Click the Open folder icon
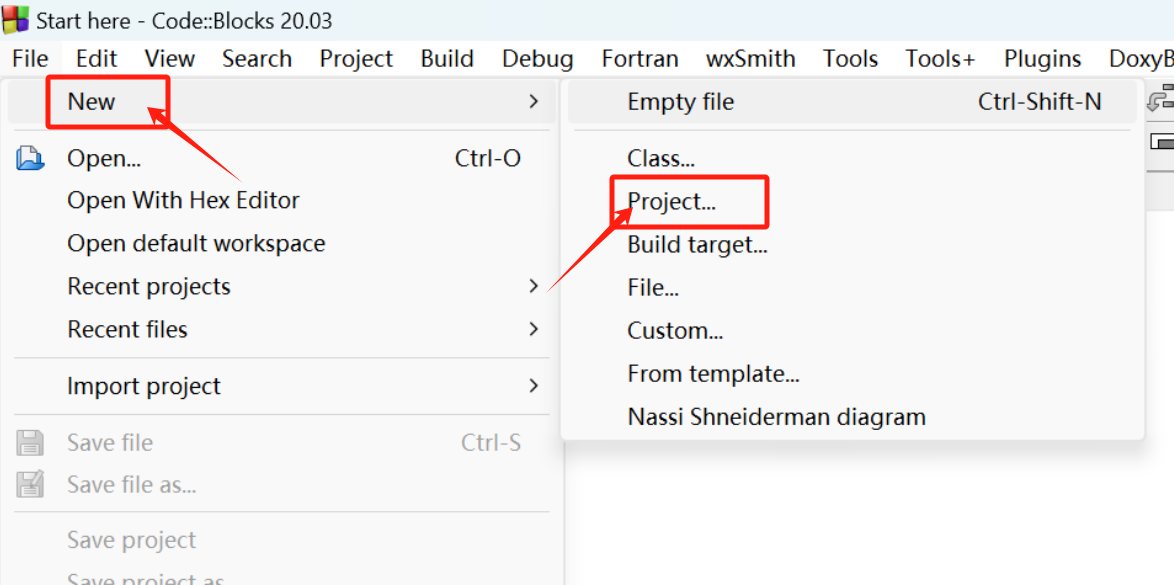The height and width of the screenshot is (585, 1174). [31, 158]
